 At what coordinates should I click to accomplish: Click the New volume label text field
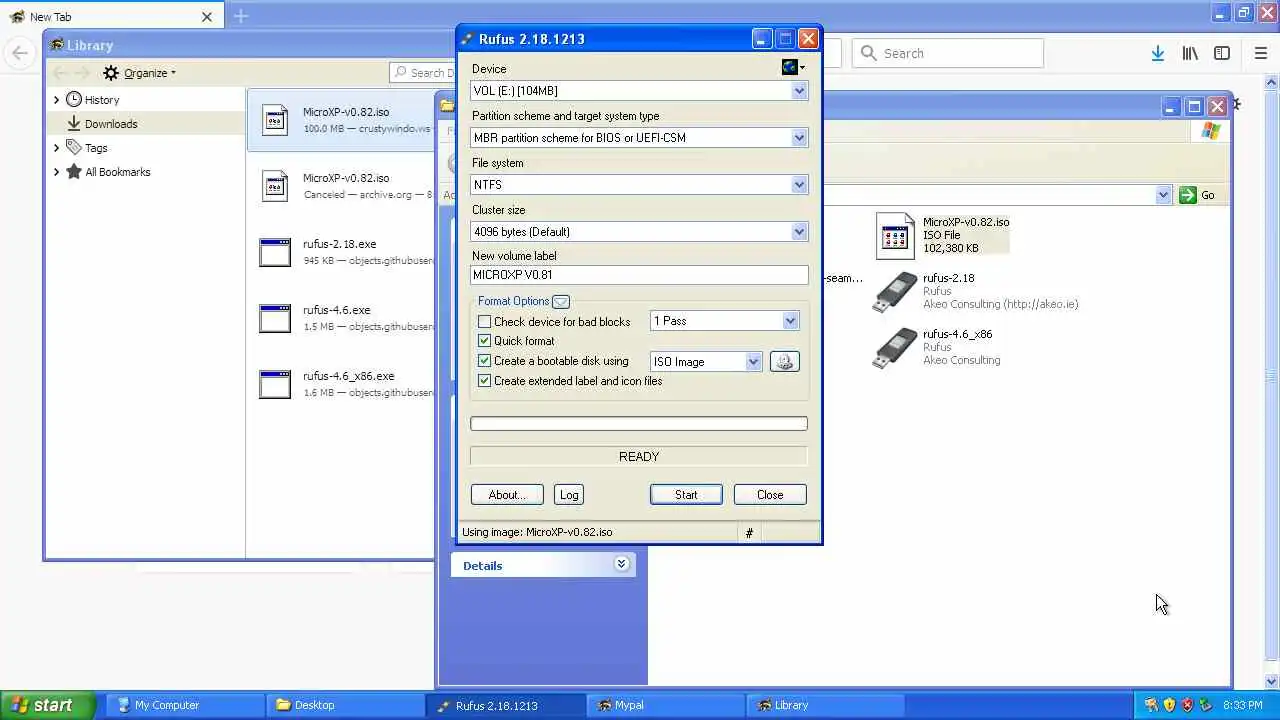pos(639,275)
